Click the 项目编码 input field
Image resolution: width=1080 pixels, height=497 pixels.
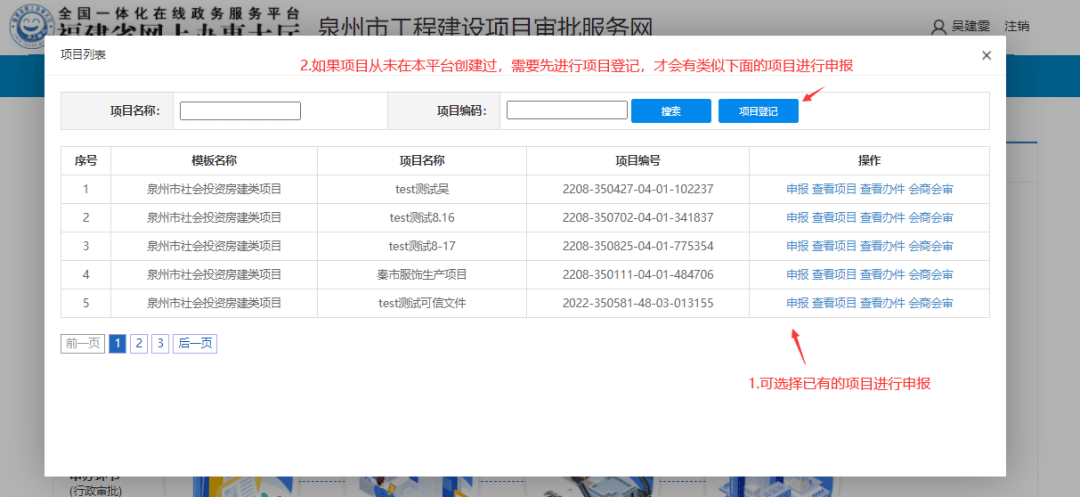(x=566, y=111)
